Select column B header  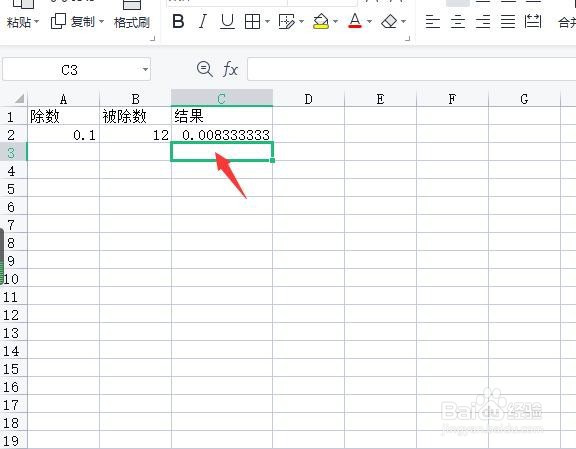tap(136, 99)
